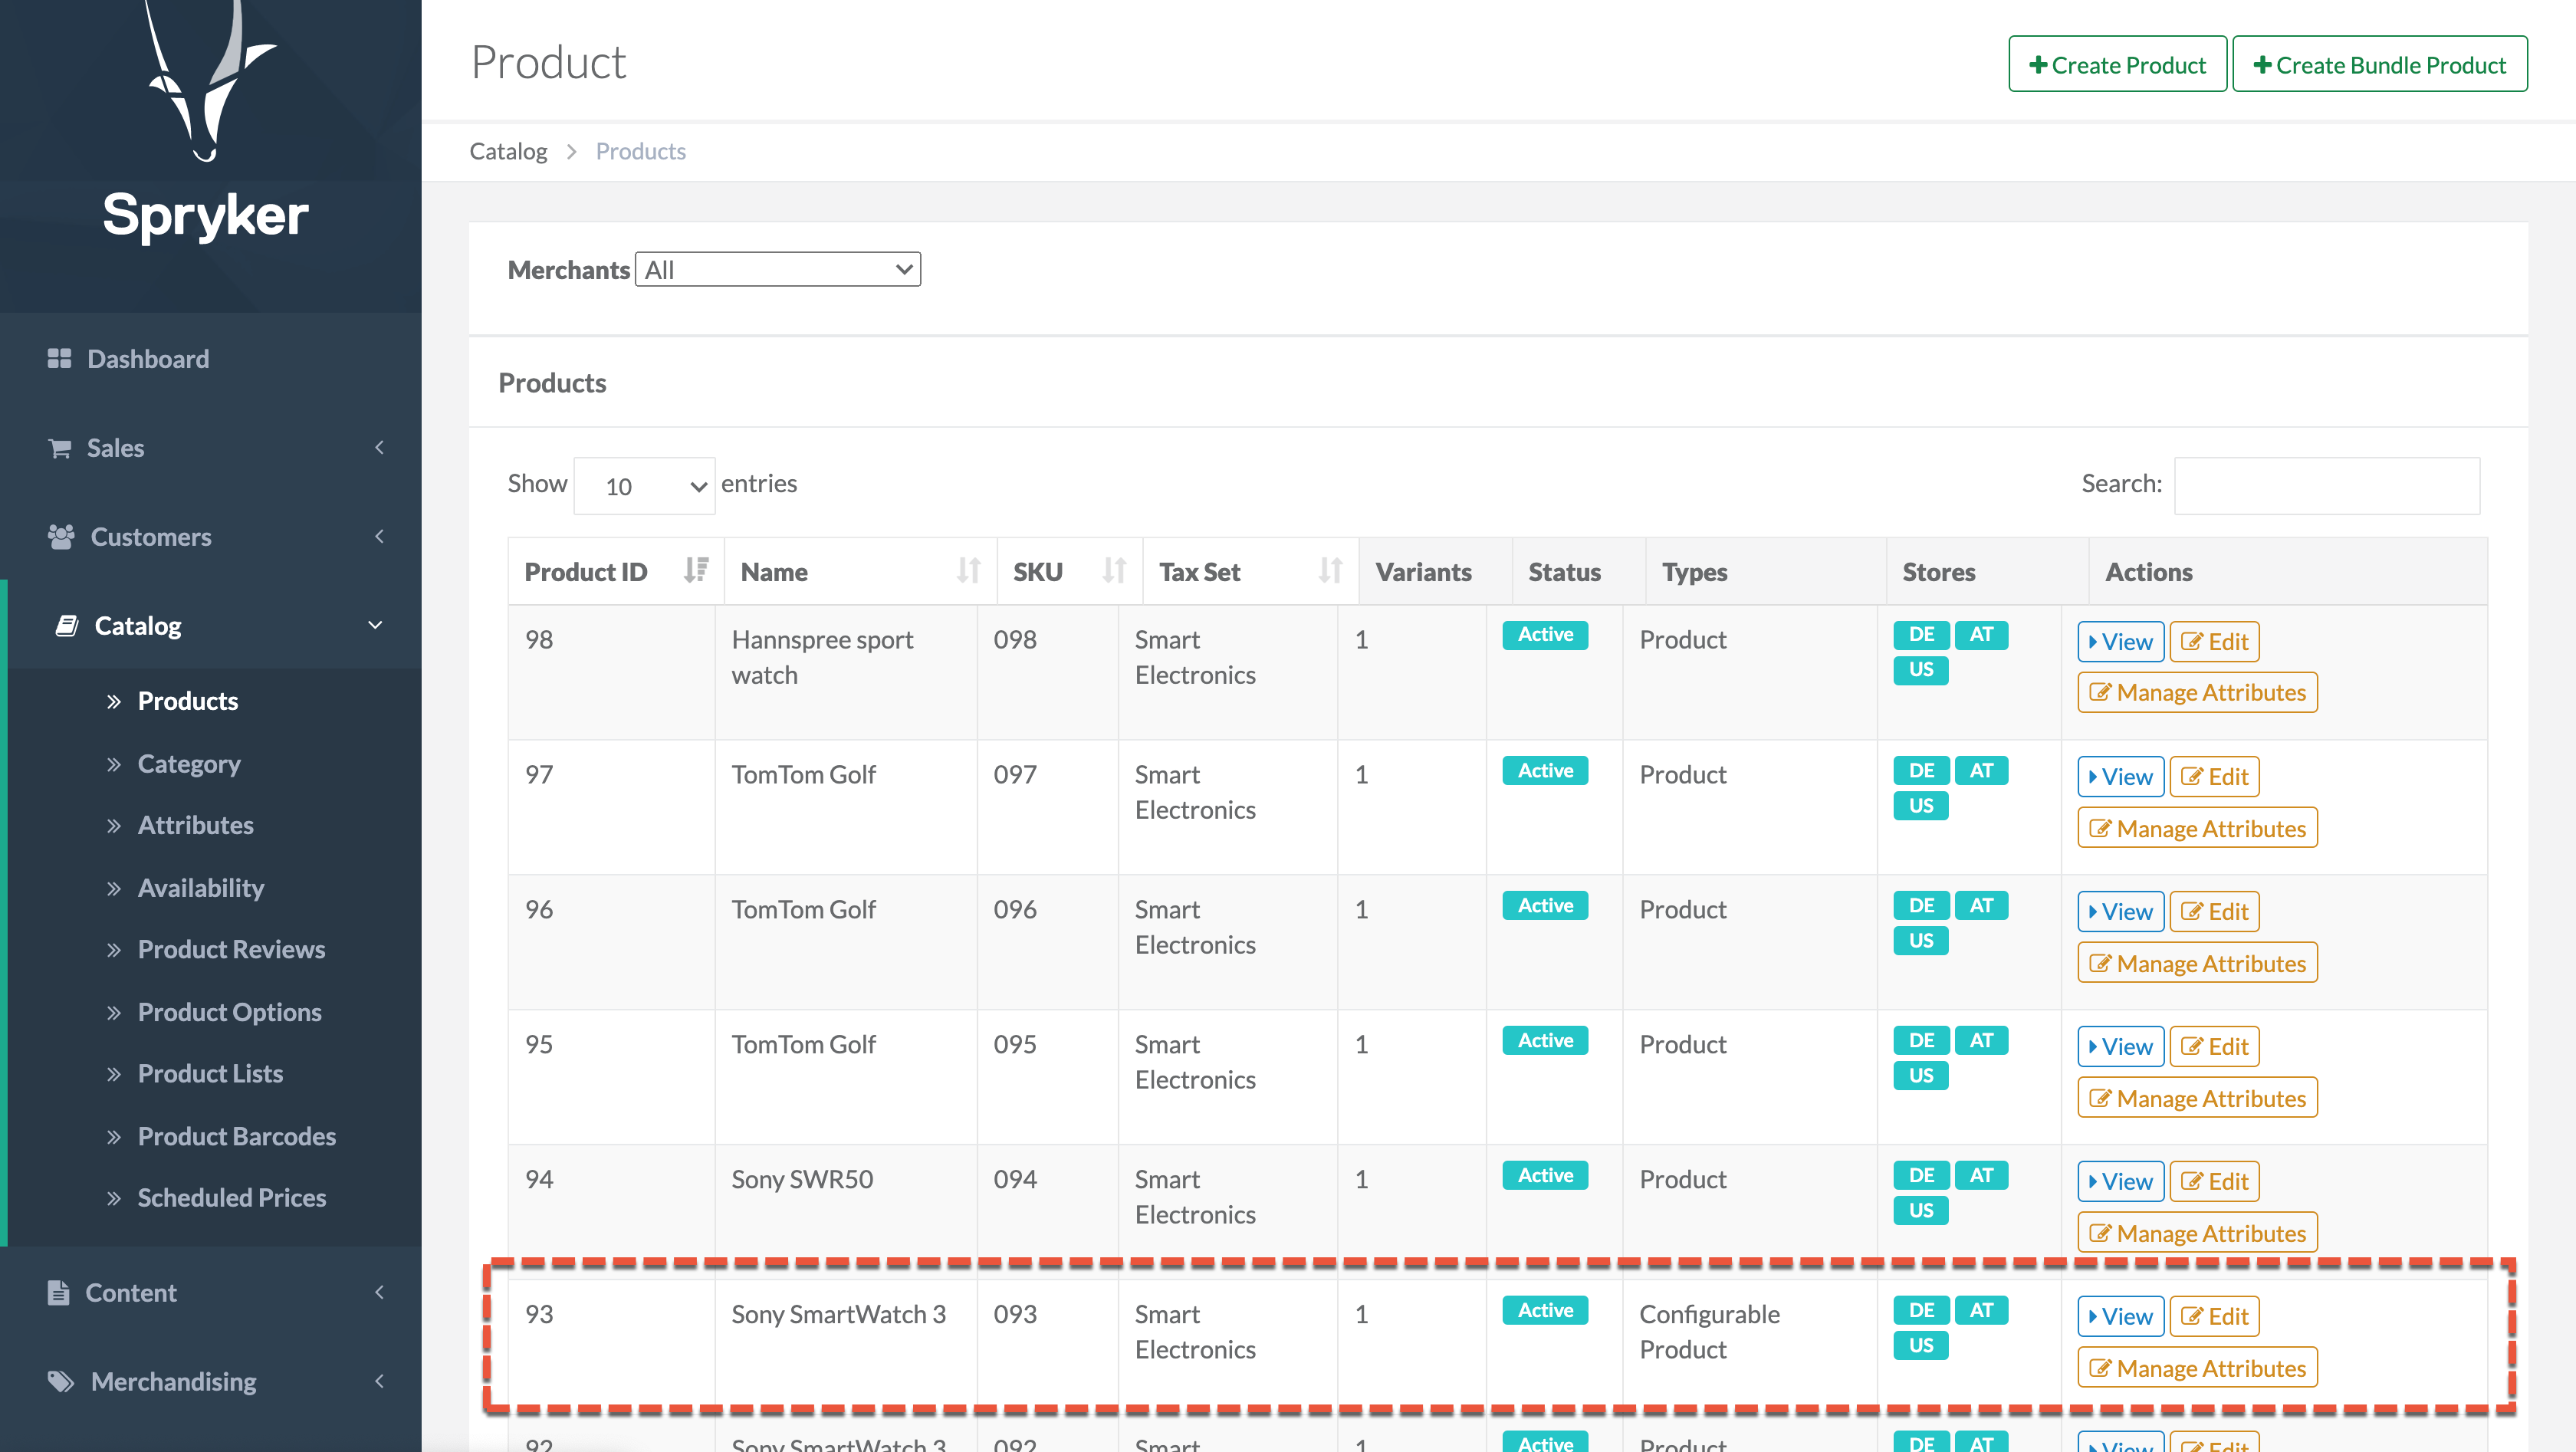Click the Sales cart icon
2576x1452 pixels.
click(59, 448)
